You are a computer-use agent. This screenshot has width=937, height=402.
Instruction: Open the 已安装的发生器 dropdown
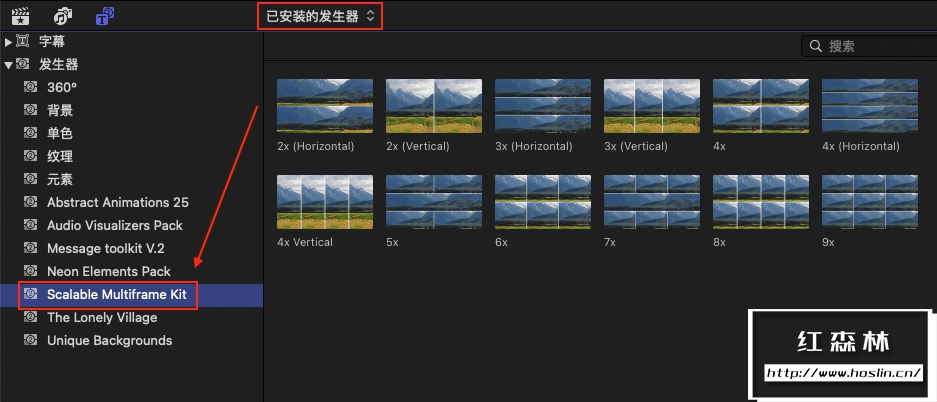pos(320,16)
